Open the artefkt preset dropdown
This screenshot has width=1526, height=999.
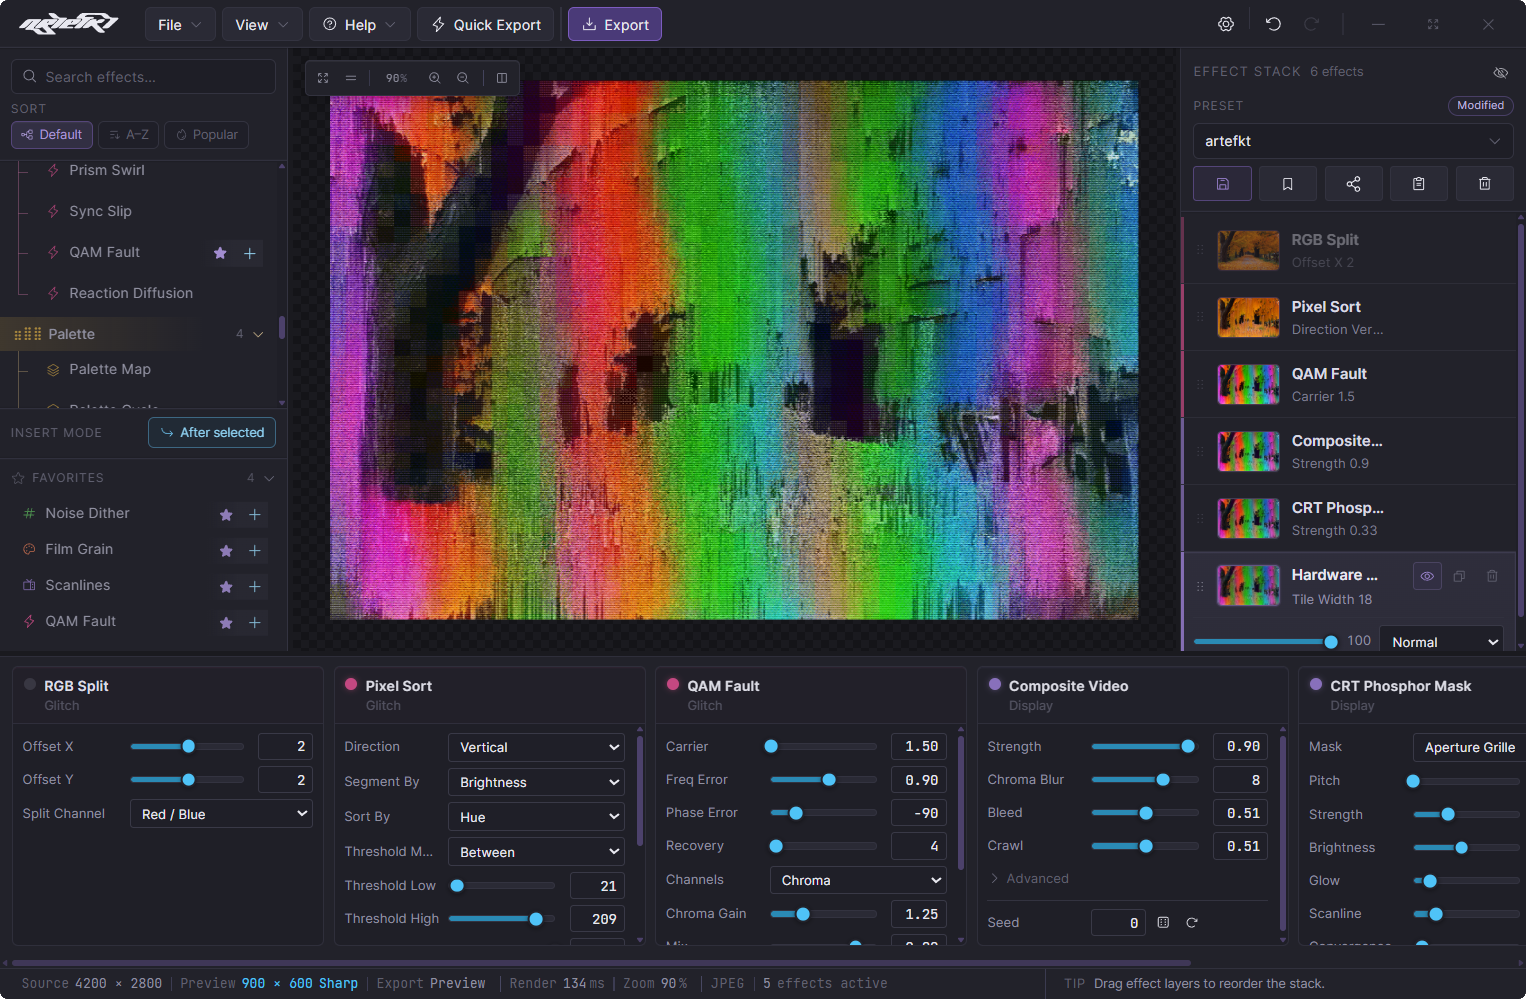[1353, 141]
